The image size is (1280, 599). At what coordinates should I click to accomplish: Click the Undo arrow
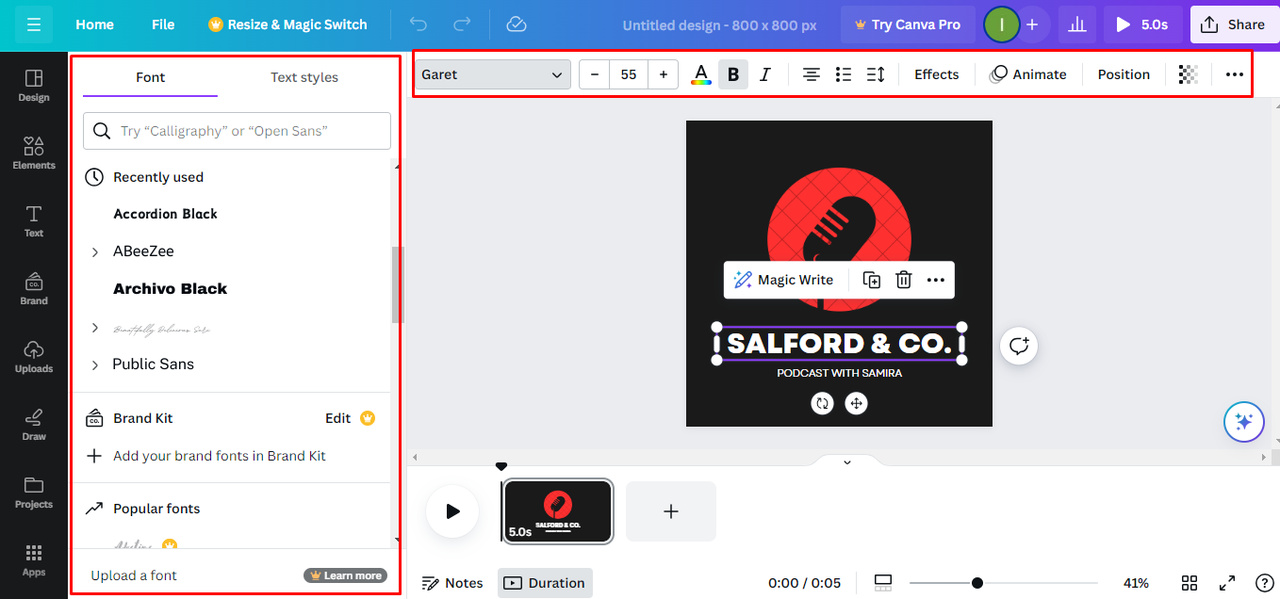[x=419, y=24]
